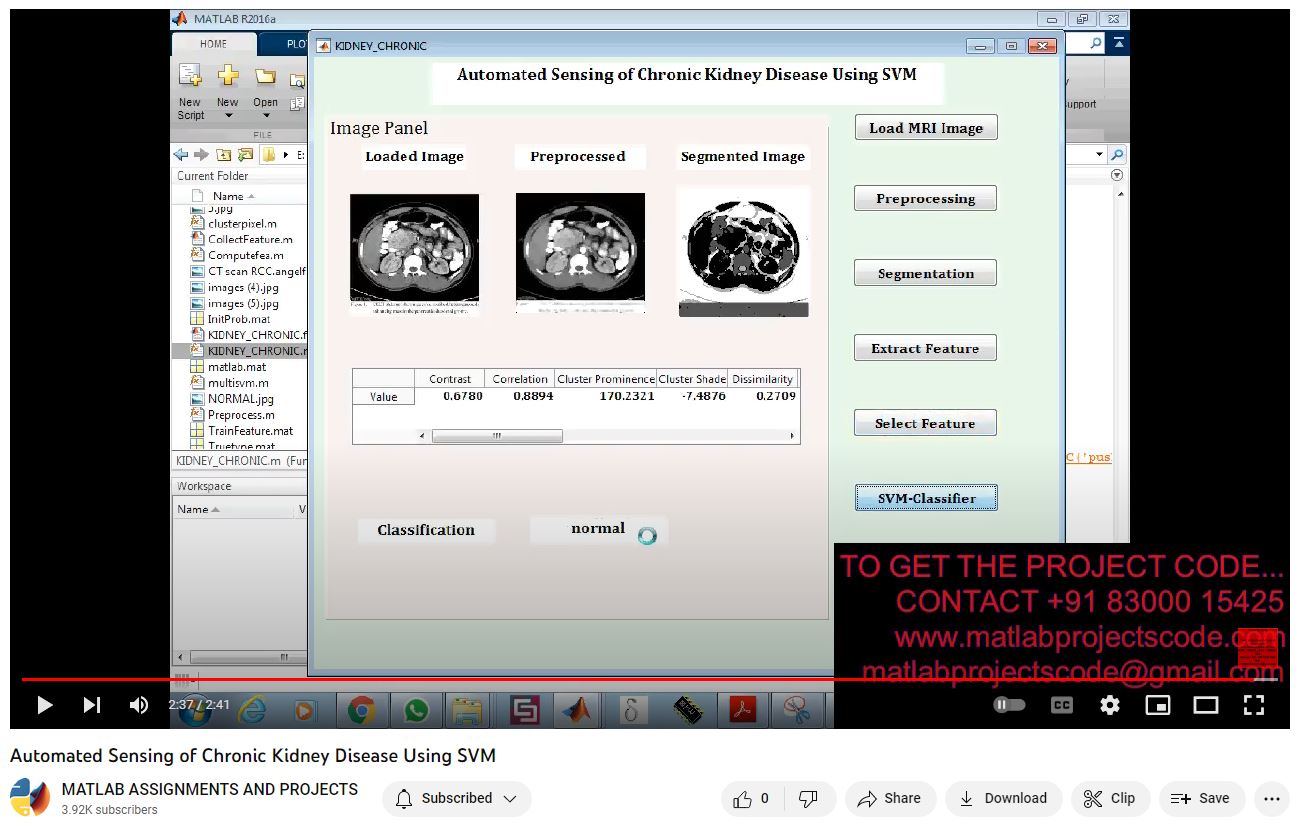Skip to the next video
The width and height of the screenshot is (1299, 829).
(92, 705)
